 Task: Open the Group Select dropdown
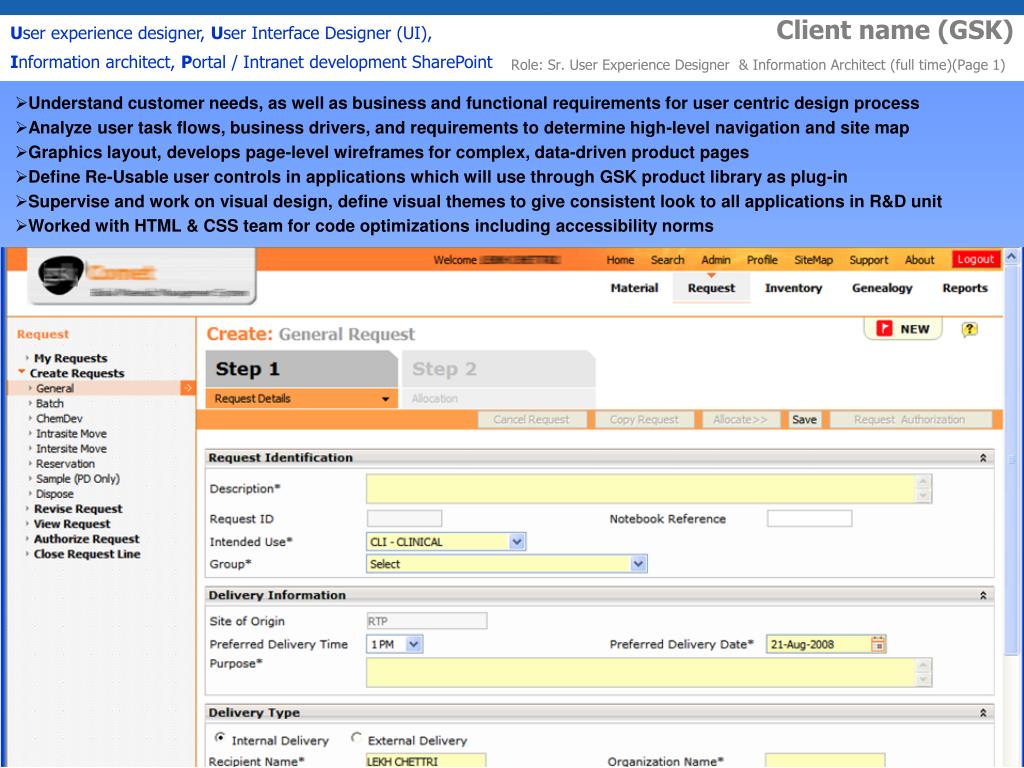pos(638,564)
